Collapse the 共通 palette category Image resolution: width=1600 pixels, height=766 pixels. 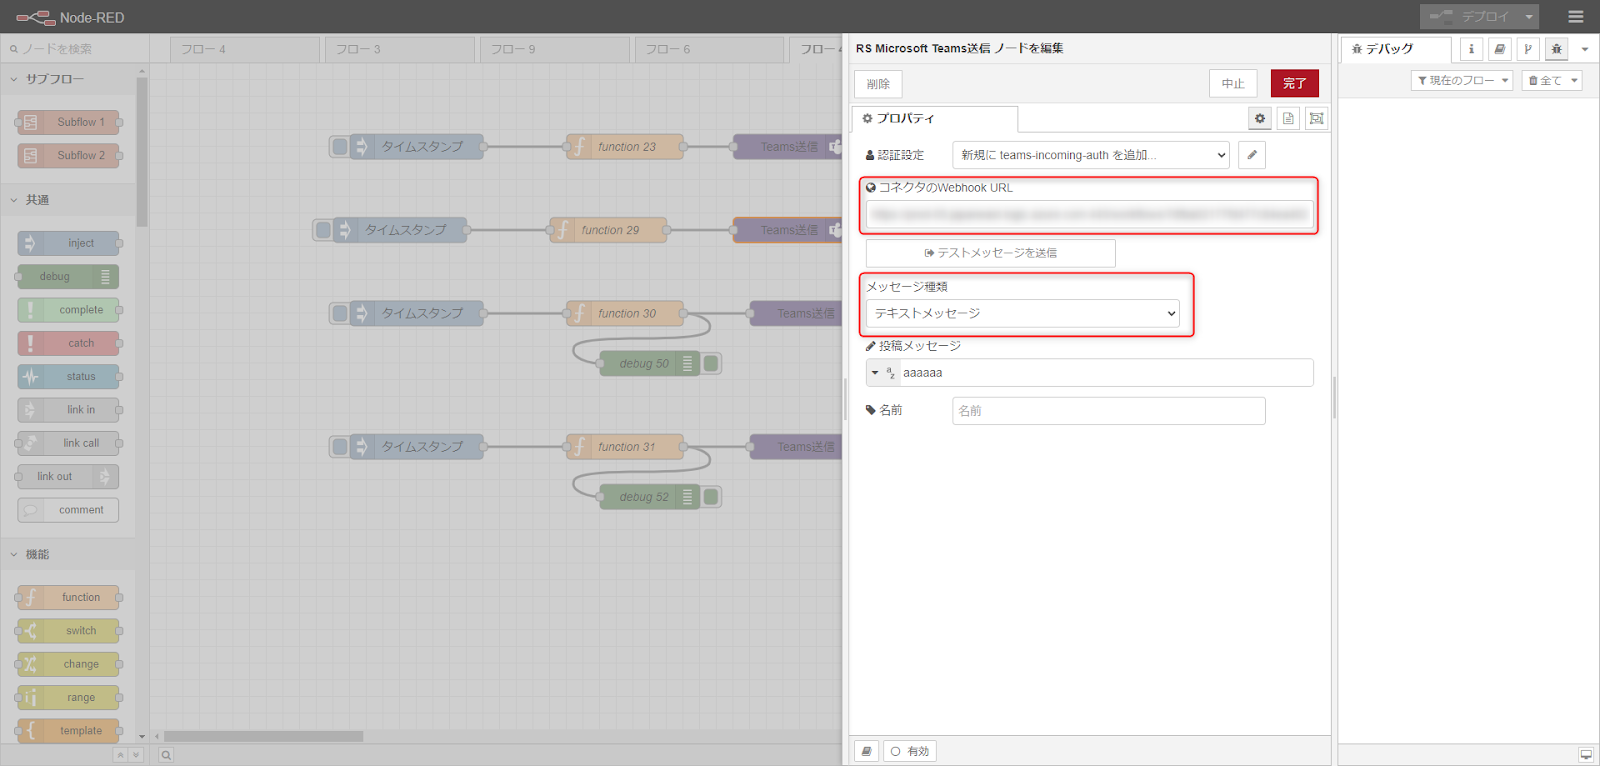click(x=68, y=200)
